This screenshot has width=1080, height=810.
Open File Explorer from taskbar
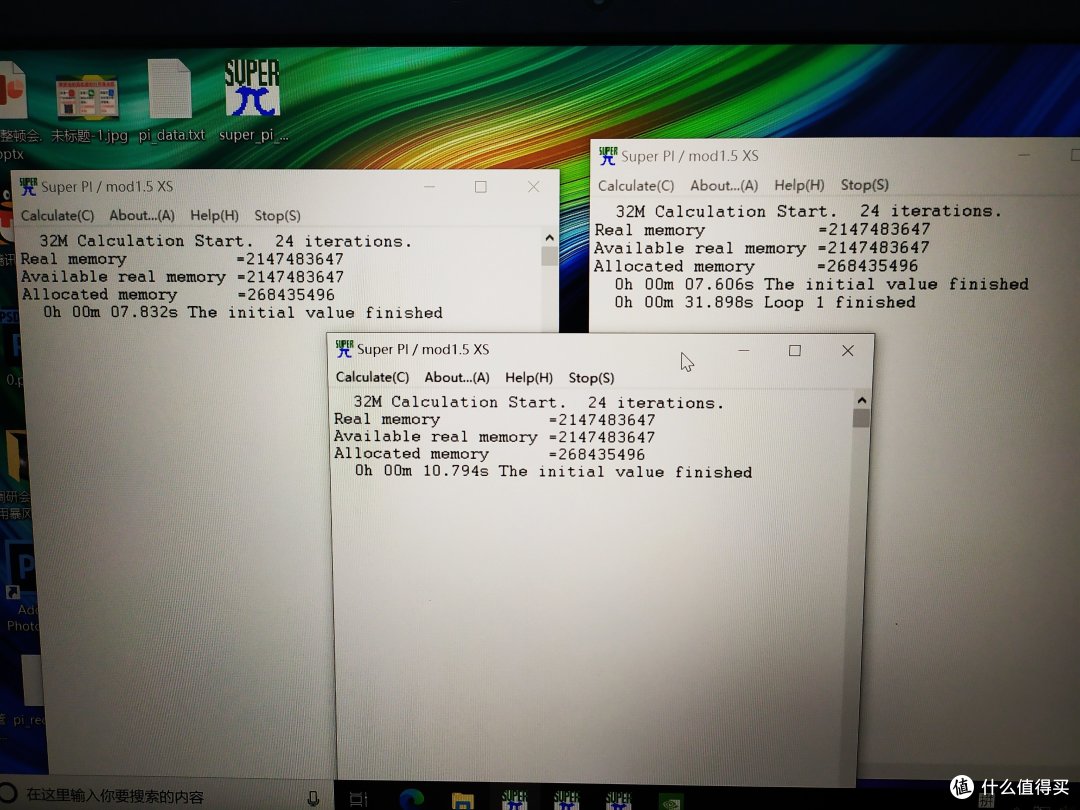[x=462, y=799]
